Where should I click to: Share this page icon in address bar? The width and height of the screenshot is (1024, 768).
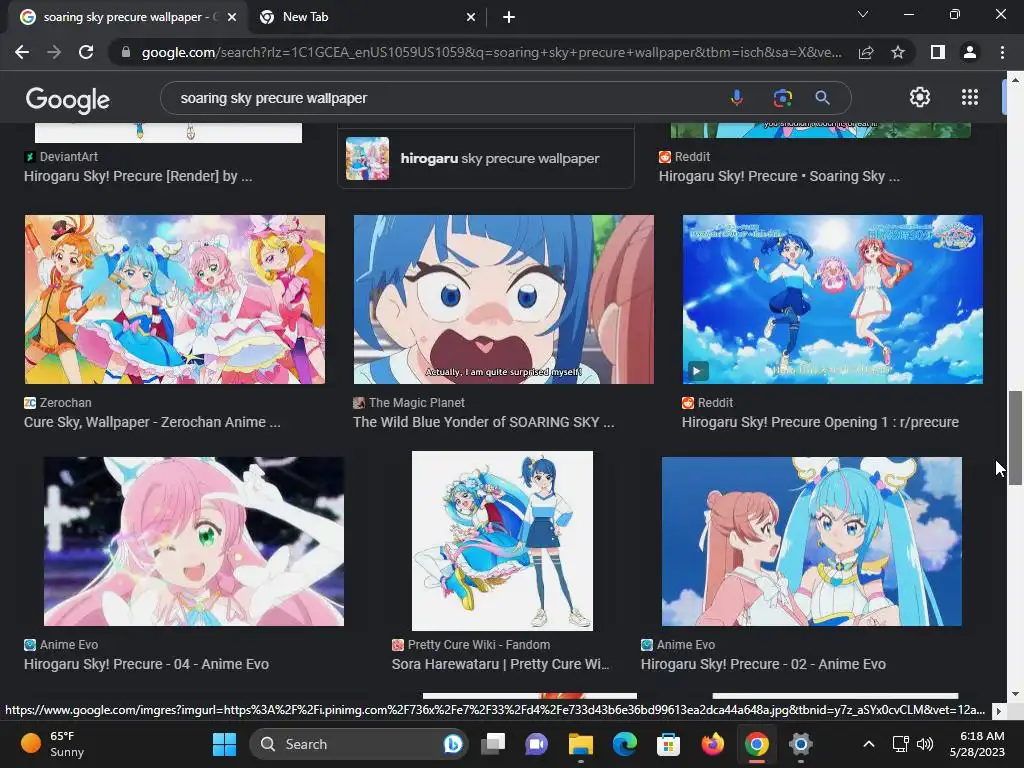pos(866,52)
